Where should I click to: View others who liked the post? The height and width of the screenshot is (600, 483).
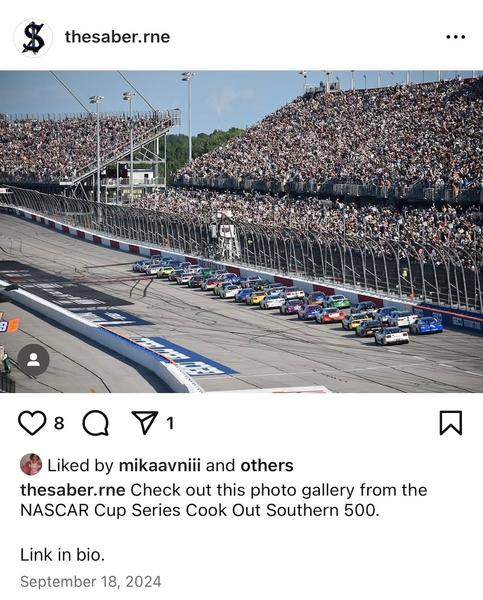tap(267, 466)
